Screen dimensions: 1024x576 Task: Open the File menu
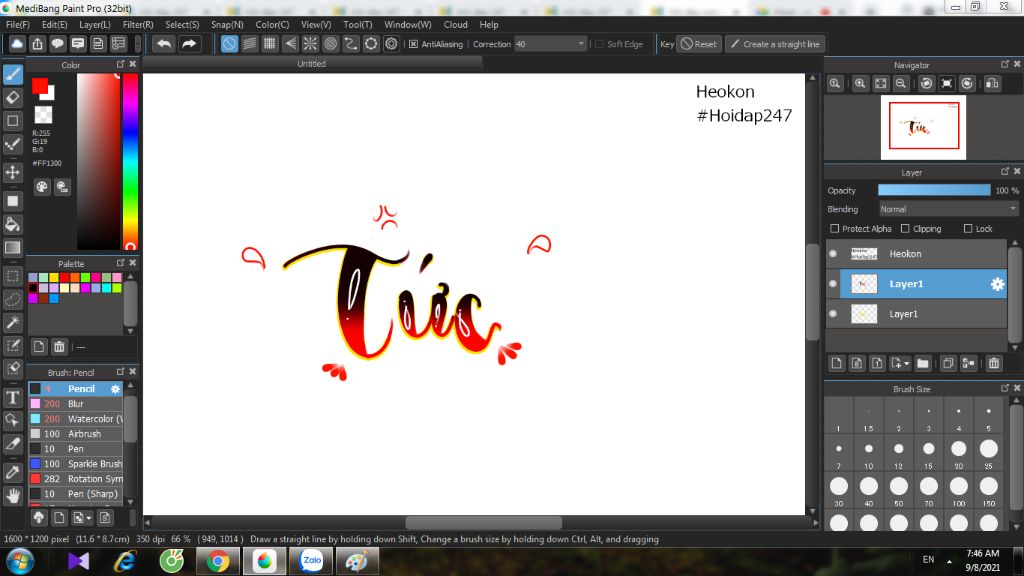[x=18, y=24]
